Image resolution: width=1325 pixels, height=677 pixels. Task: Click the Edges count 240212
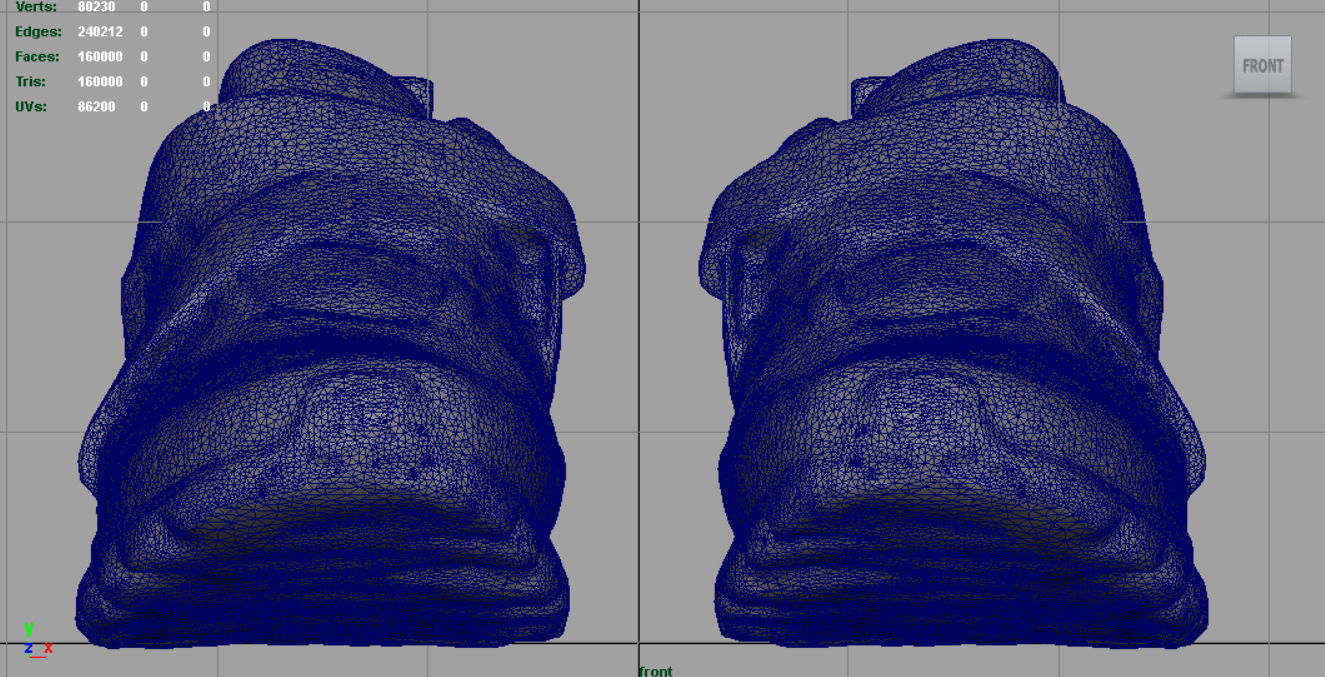[x=100, y=32]
